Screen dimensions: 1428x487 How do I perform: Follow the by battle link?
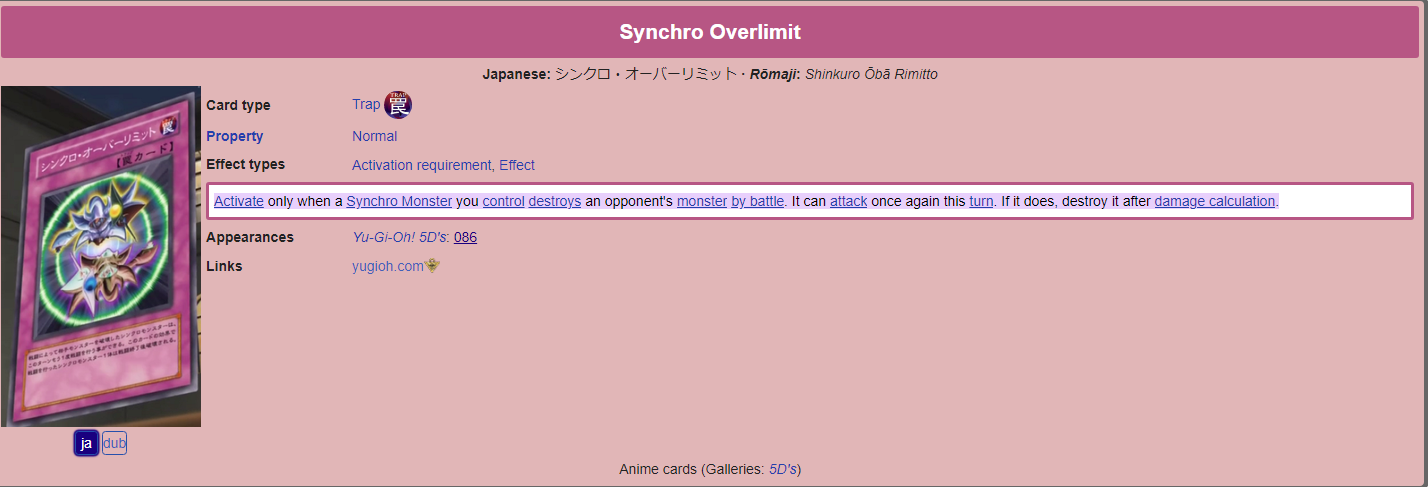click(758, 201)
